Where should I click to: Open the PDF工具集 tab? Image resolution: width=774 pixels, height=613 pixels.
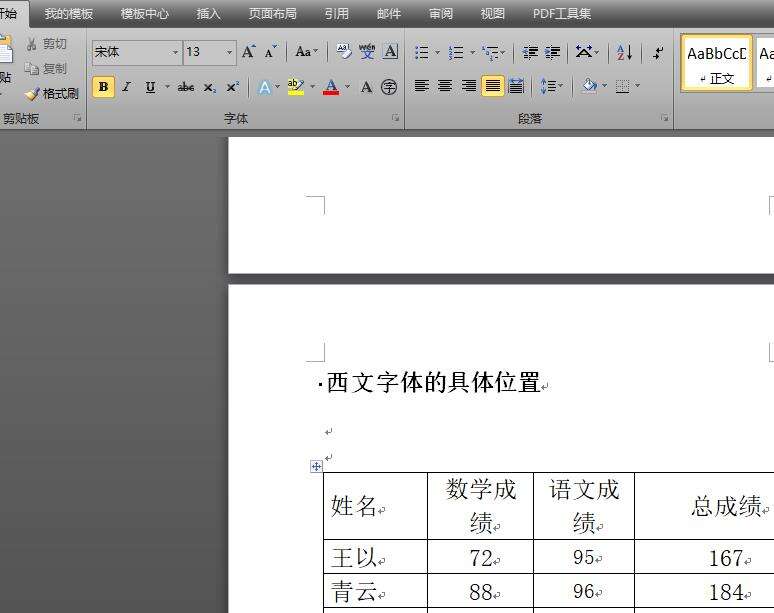(x=562, y=14)
